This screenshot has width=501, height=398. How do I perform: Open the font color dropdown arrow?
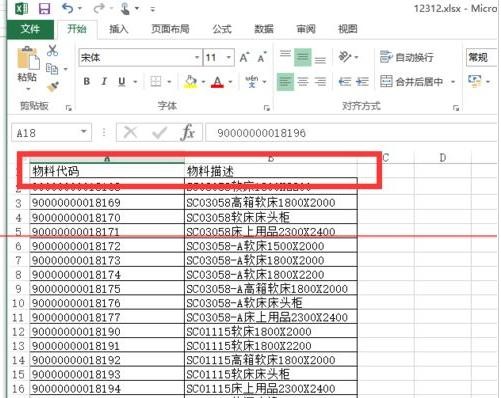click(x=230, y=82)
